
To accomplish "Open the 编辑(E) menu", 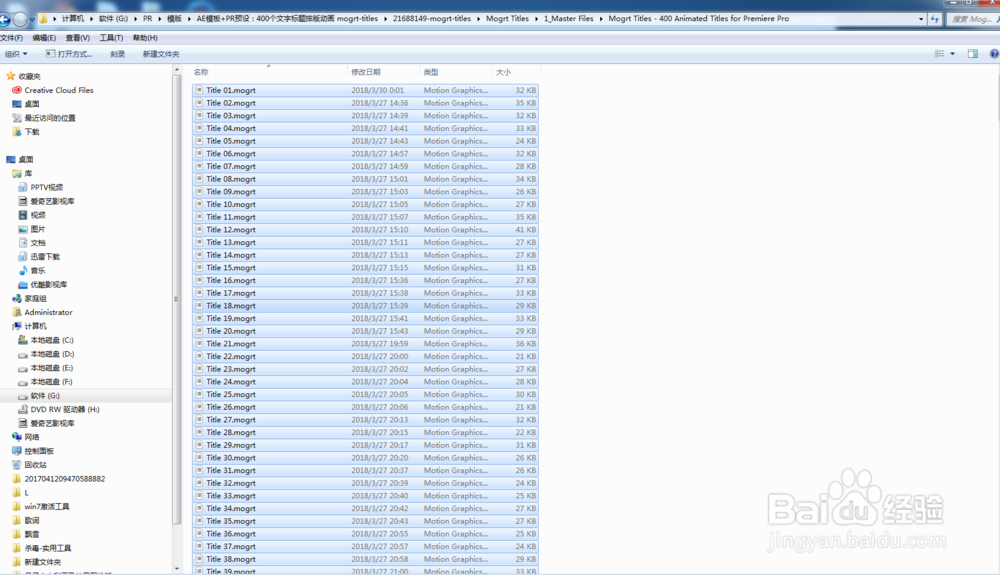I will (44, 38).
